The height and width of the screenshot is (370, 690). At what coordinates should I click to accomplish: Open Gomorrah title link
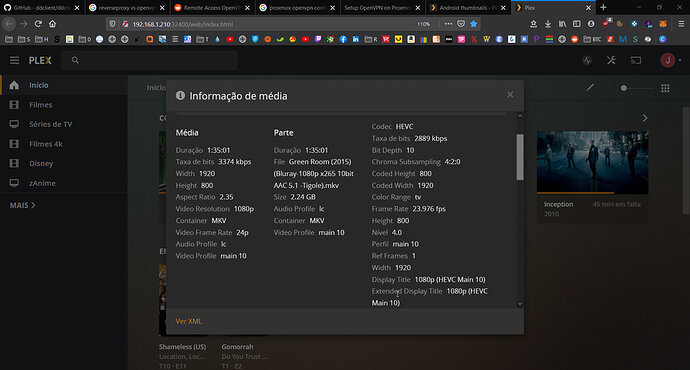pos(237,347)
